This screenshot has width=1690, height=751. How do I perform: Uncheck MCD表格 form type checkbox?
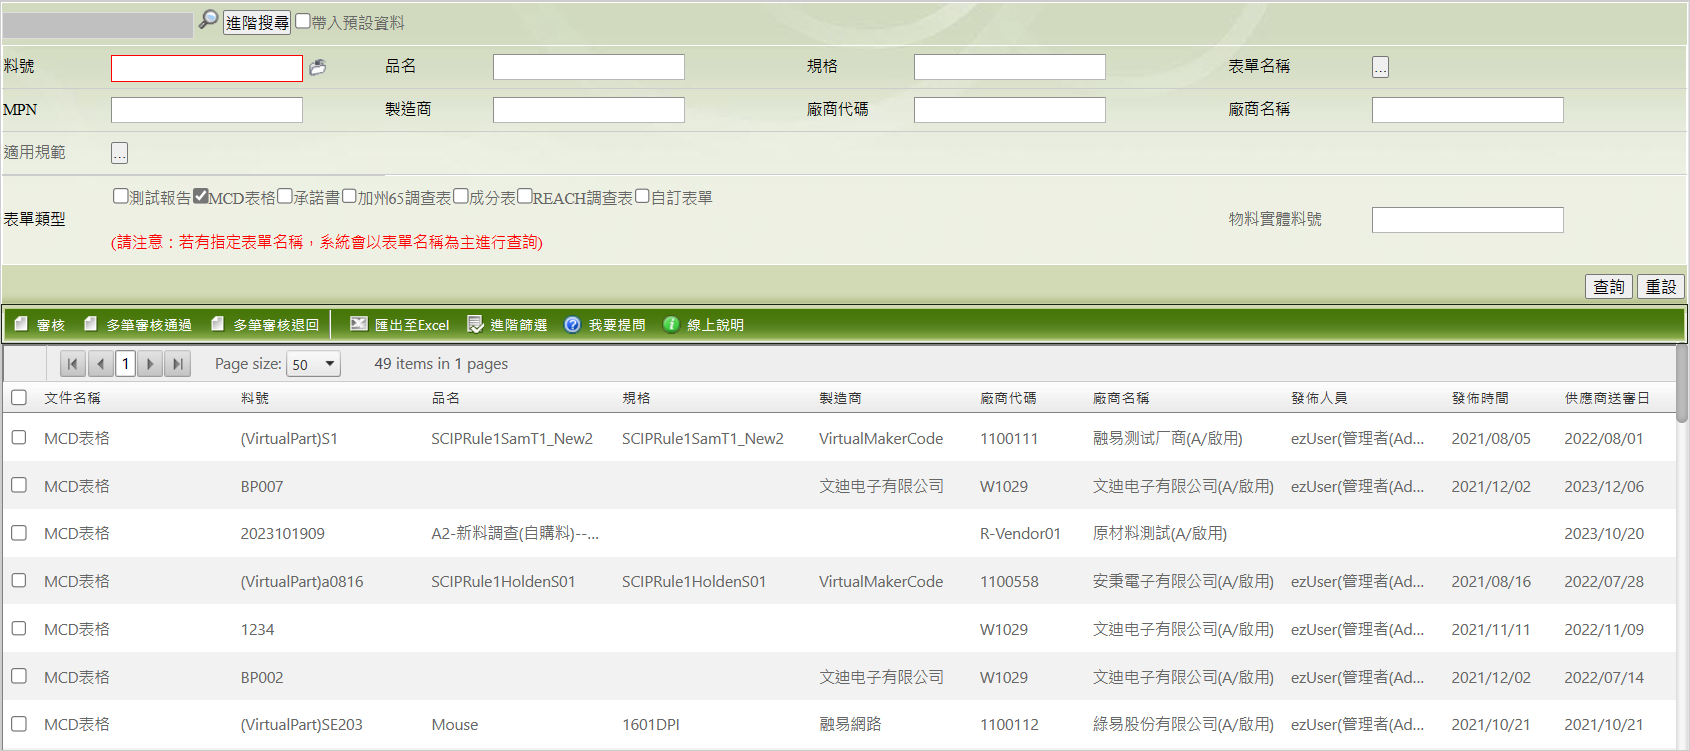point(201,196)
